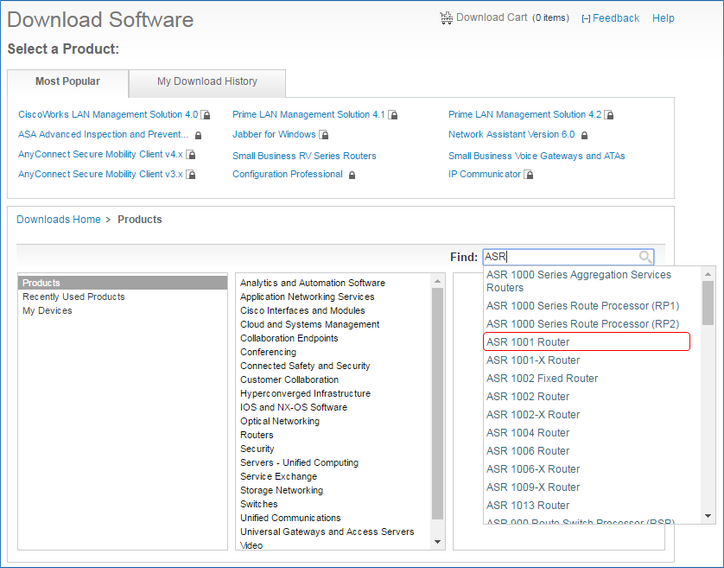Choose ASR 1009-X Router suggestion
The height and width of the screenshot is (568, 724).
[533, 487]
